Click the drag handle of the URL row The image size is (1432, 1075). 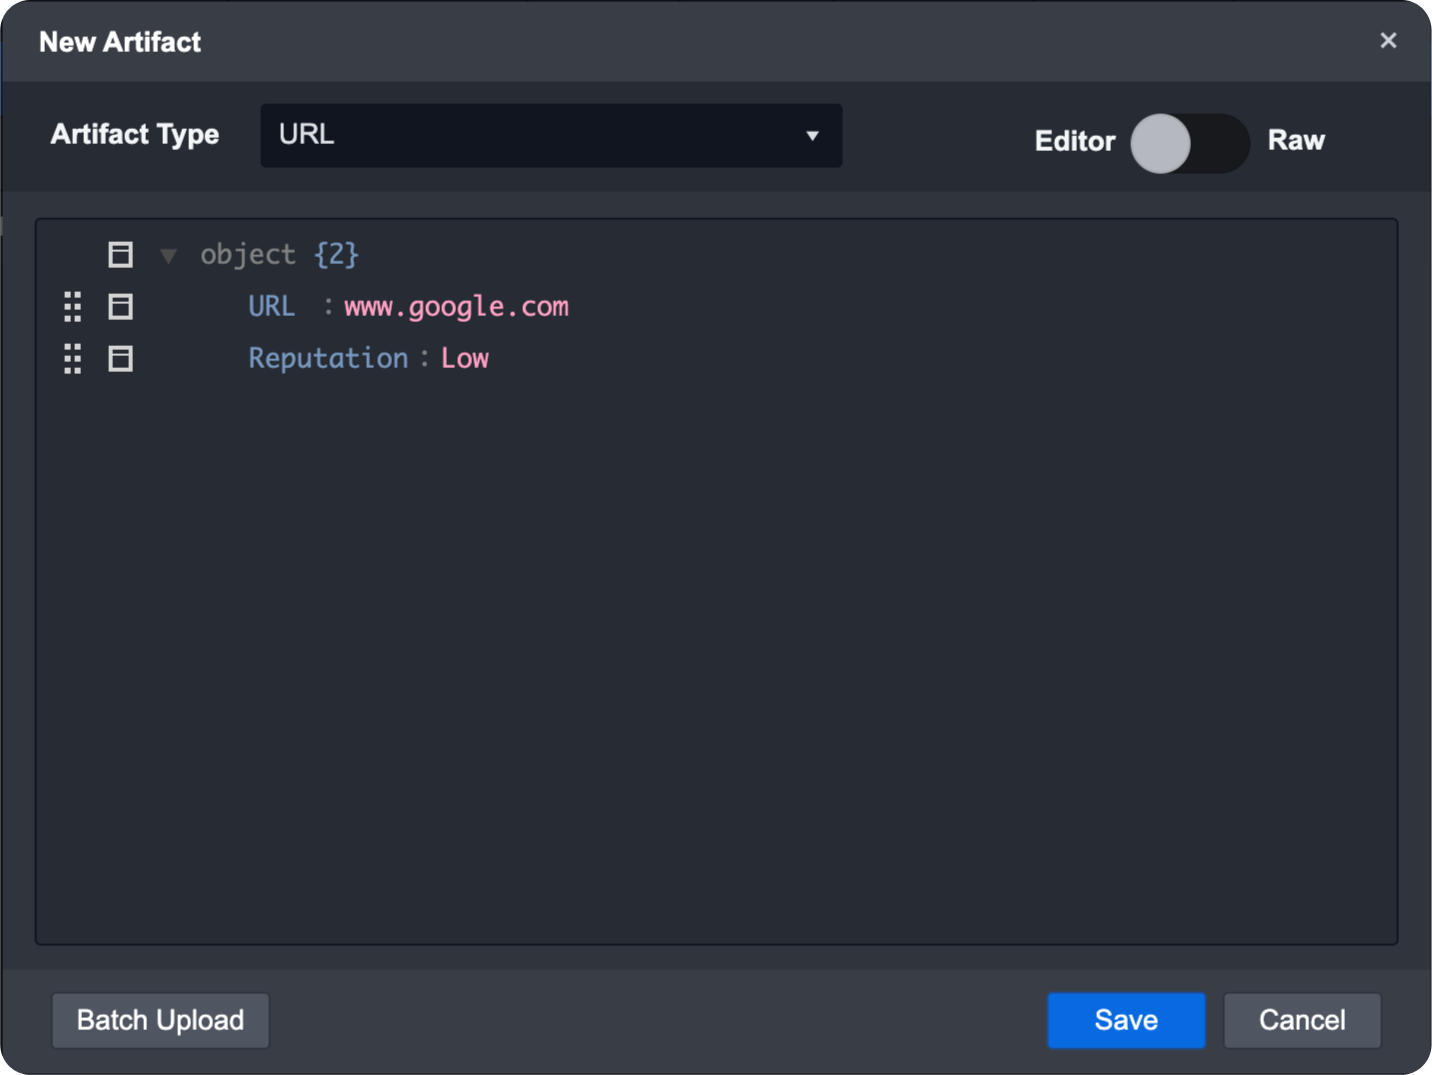pos(73,307)
